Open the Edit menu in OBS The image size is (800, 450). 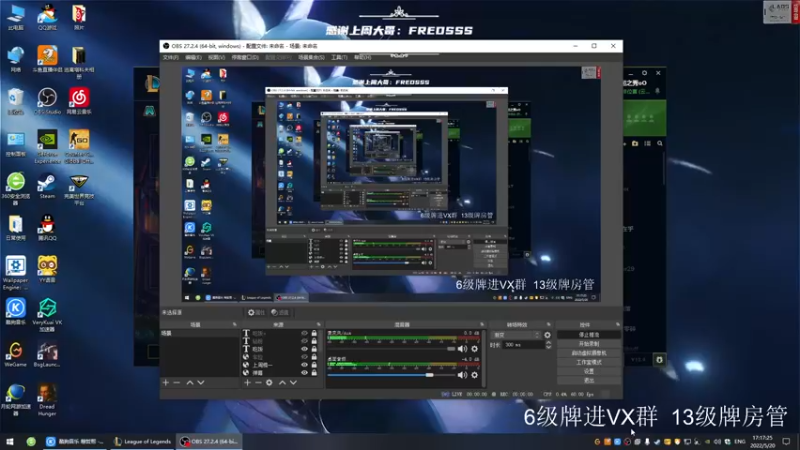(x=193, y=58)
